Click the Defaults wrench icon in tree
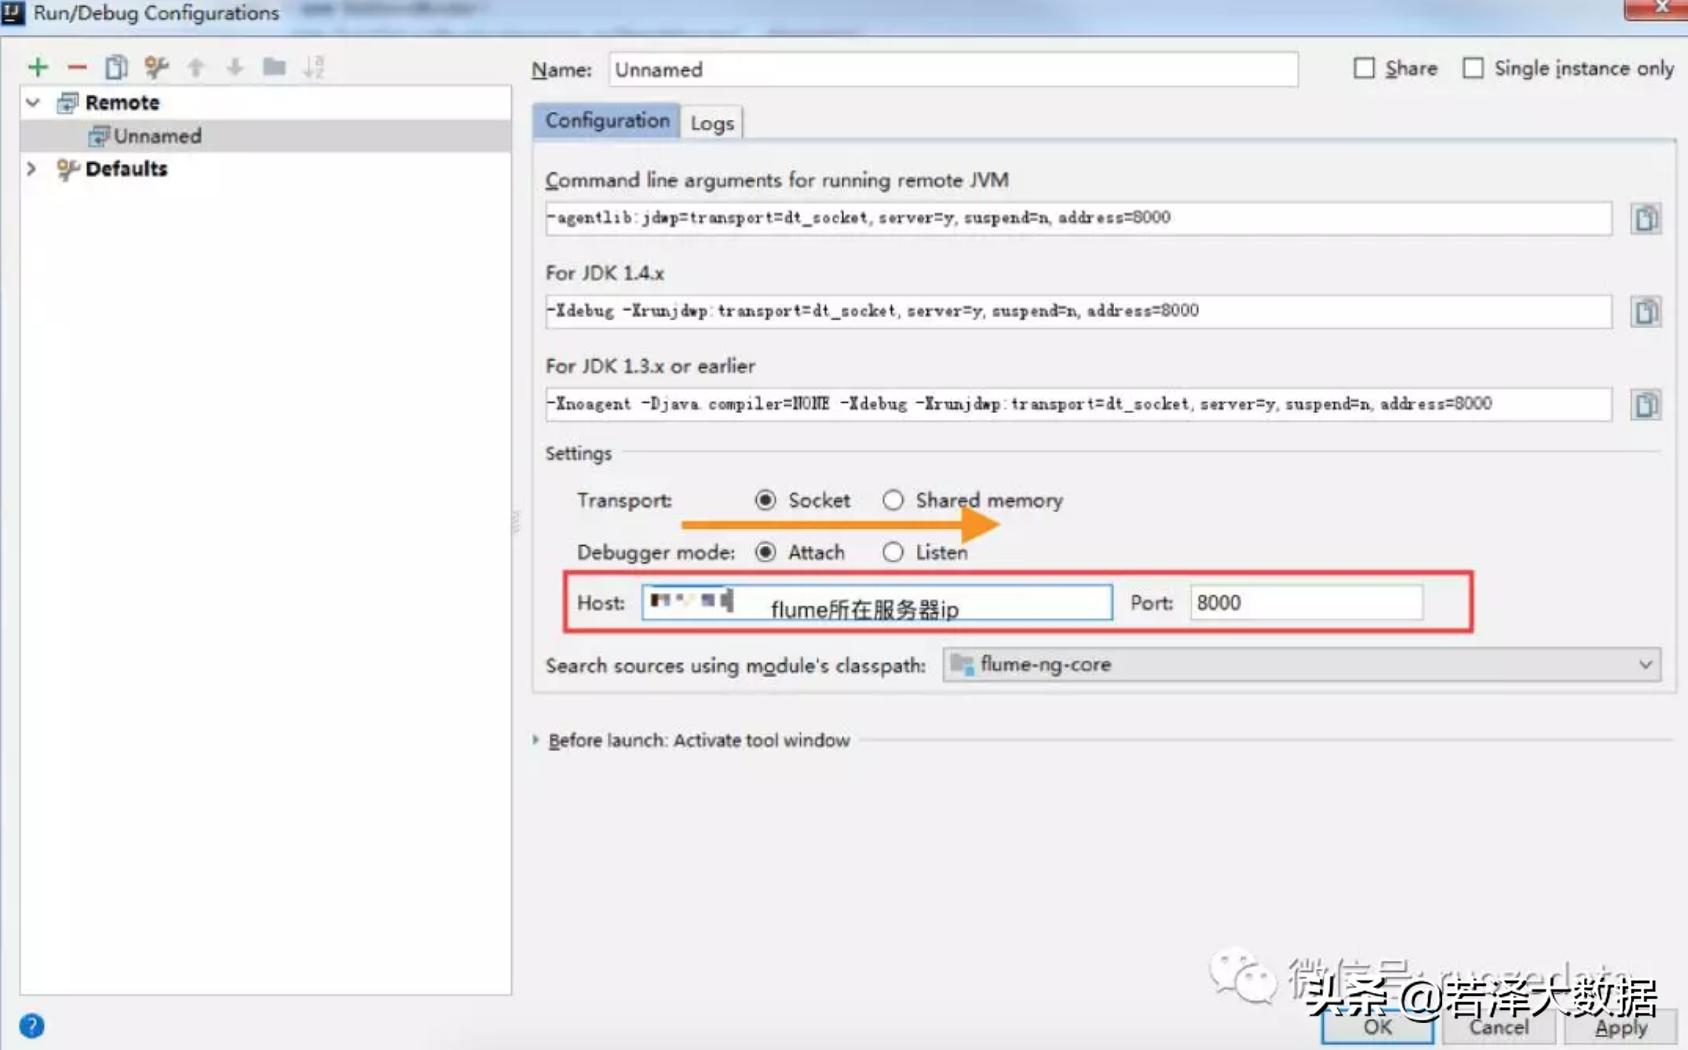This screenshot has height=1050, width=1688. coord(67,169)
